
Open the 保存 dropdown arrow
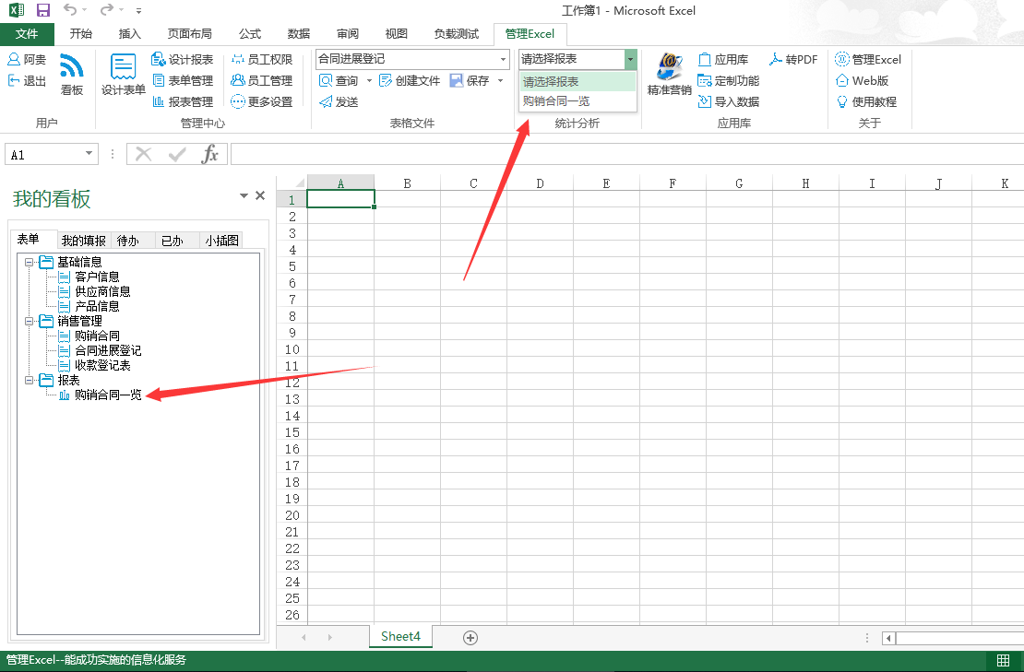click(500, 80)
